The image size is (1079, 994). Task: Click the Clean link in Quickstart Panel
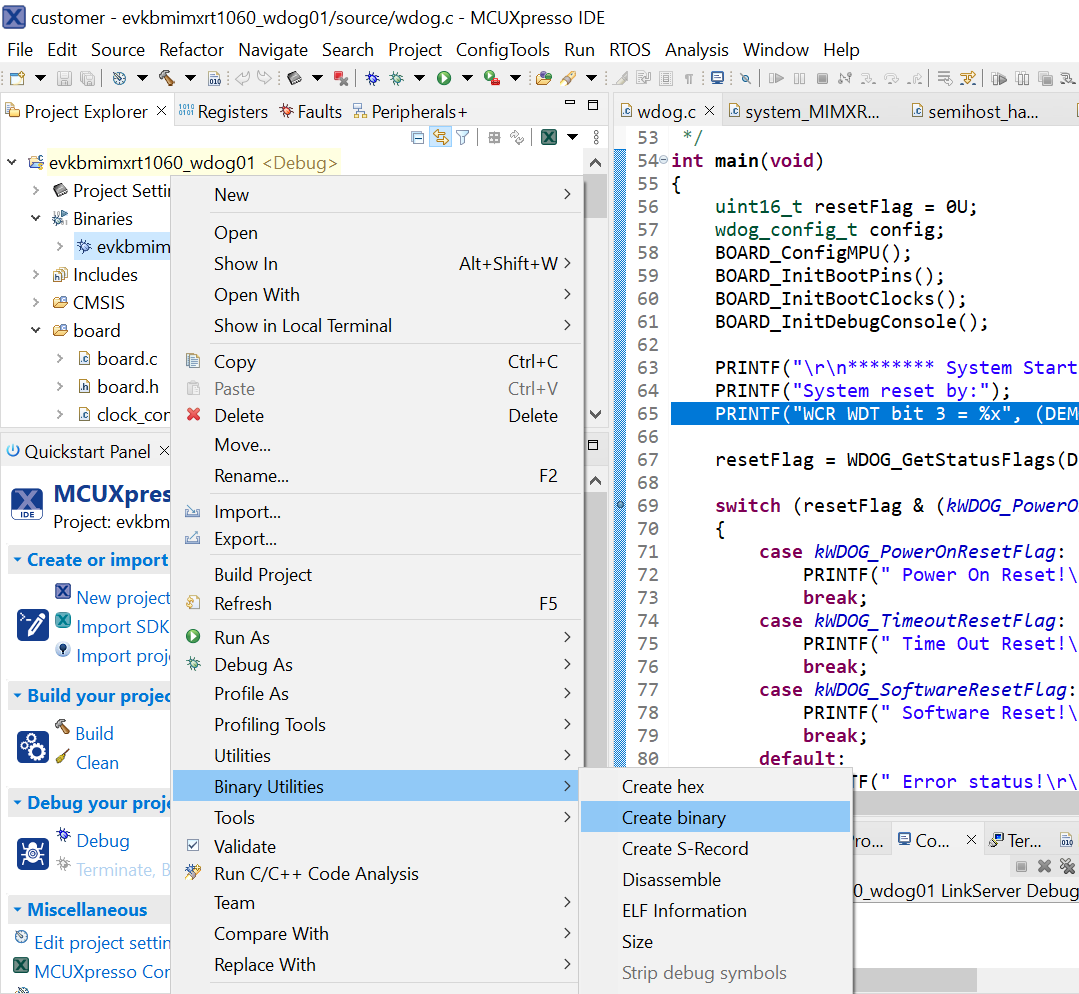tap(96, 762)
